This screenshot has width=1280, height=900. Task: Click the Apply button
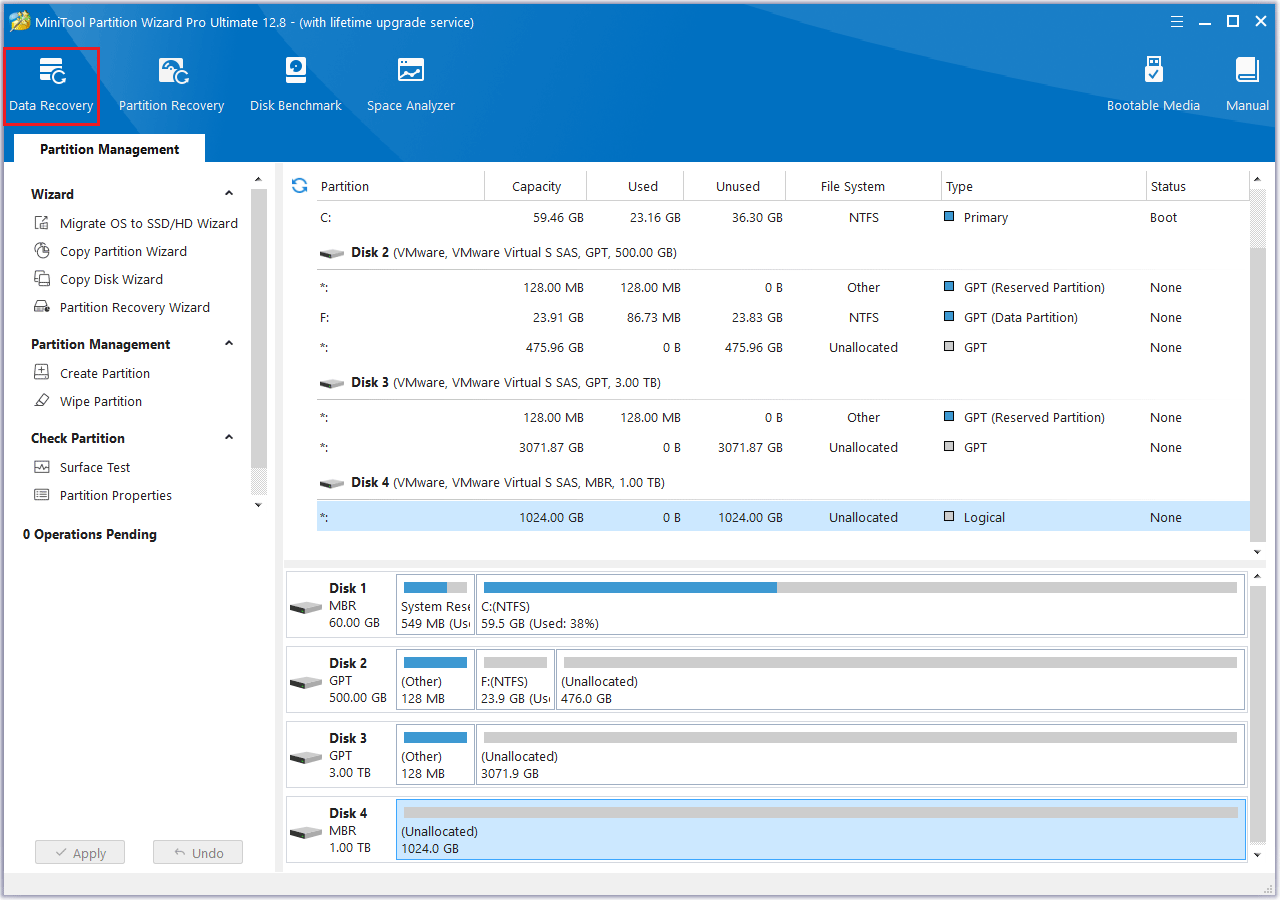click(80, 853)
